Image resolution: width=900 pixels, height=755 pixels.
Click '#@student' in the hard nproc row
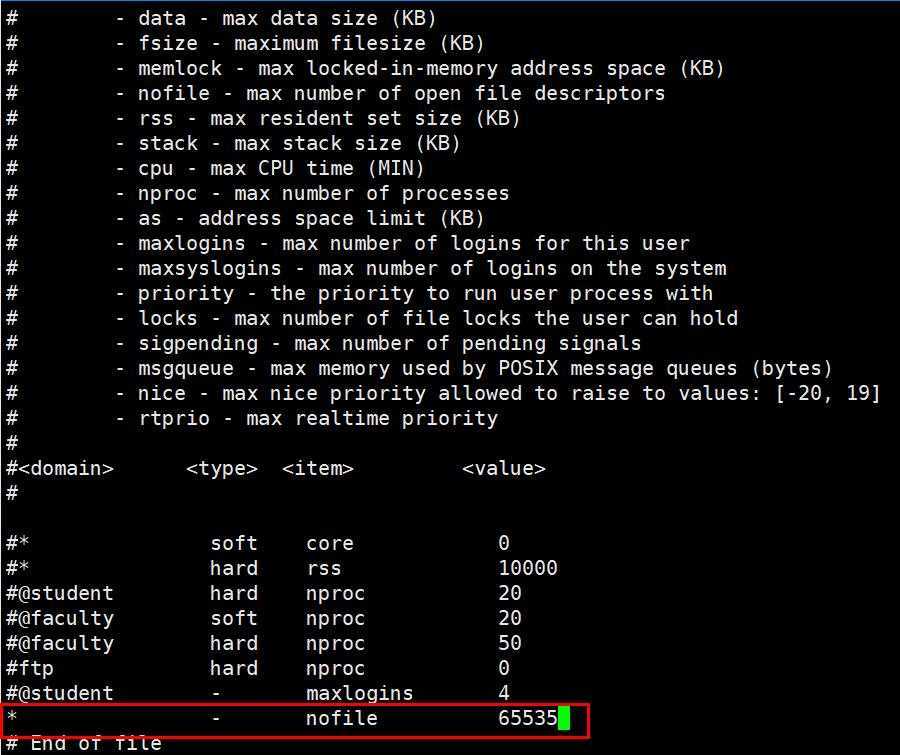pyautogui.click(x=60, y=593)
